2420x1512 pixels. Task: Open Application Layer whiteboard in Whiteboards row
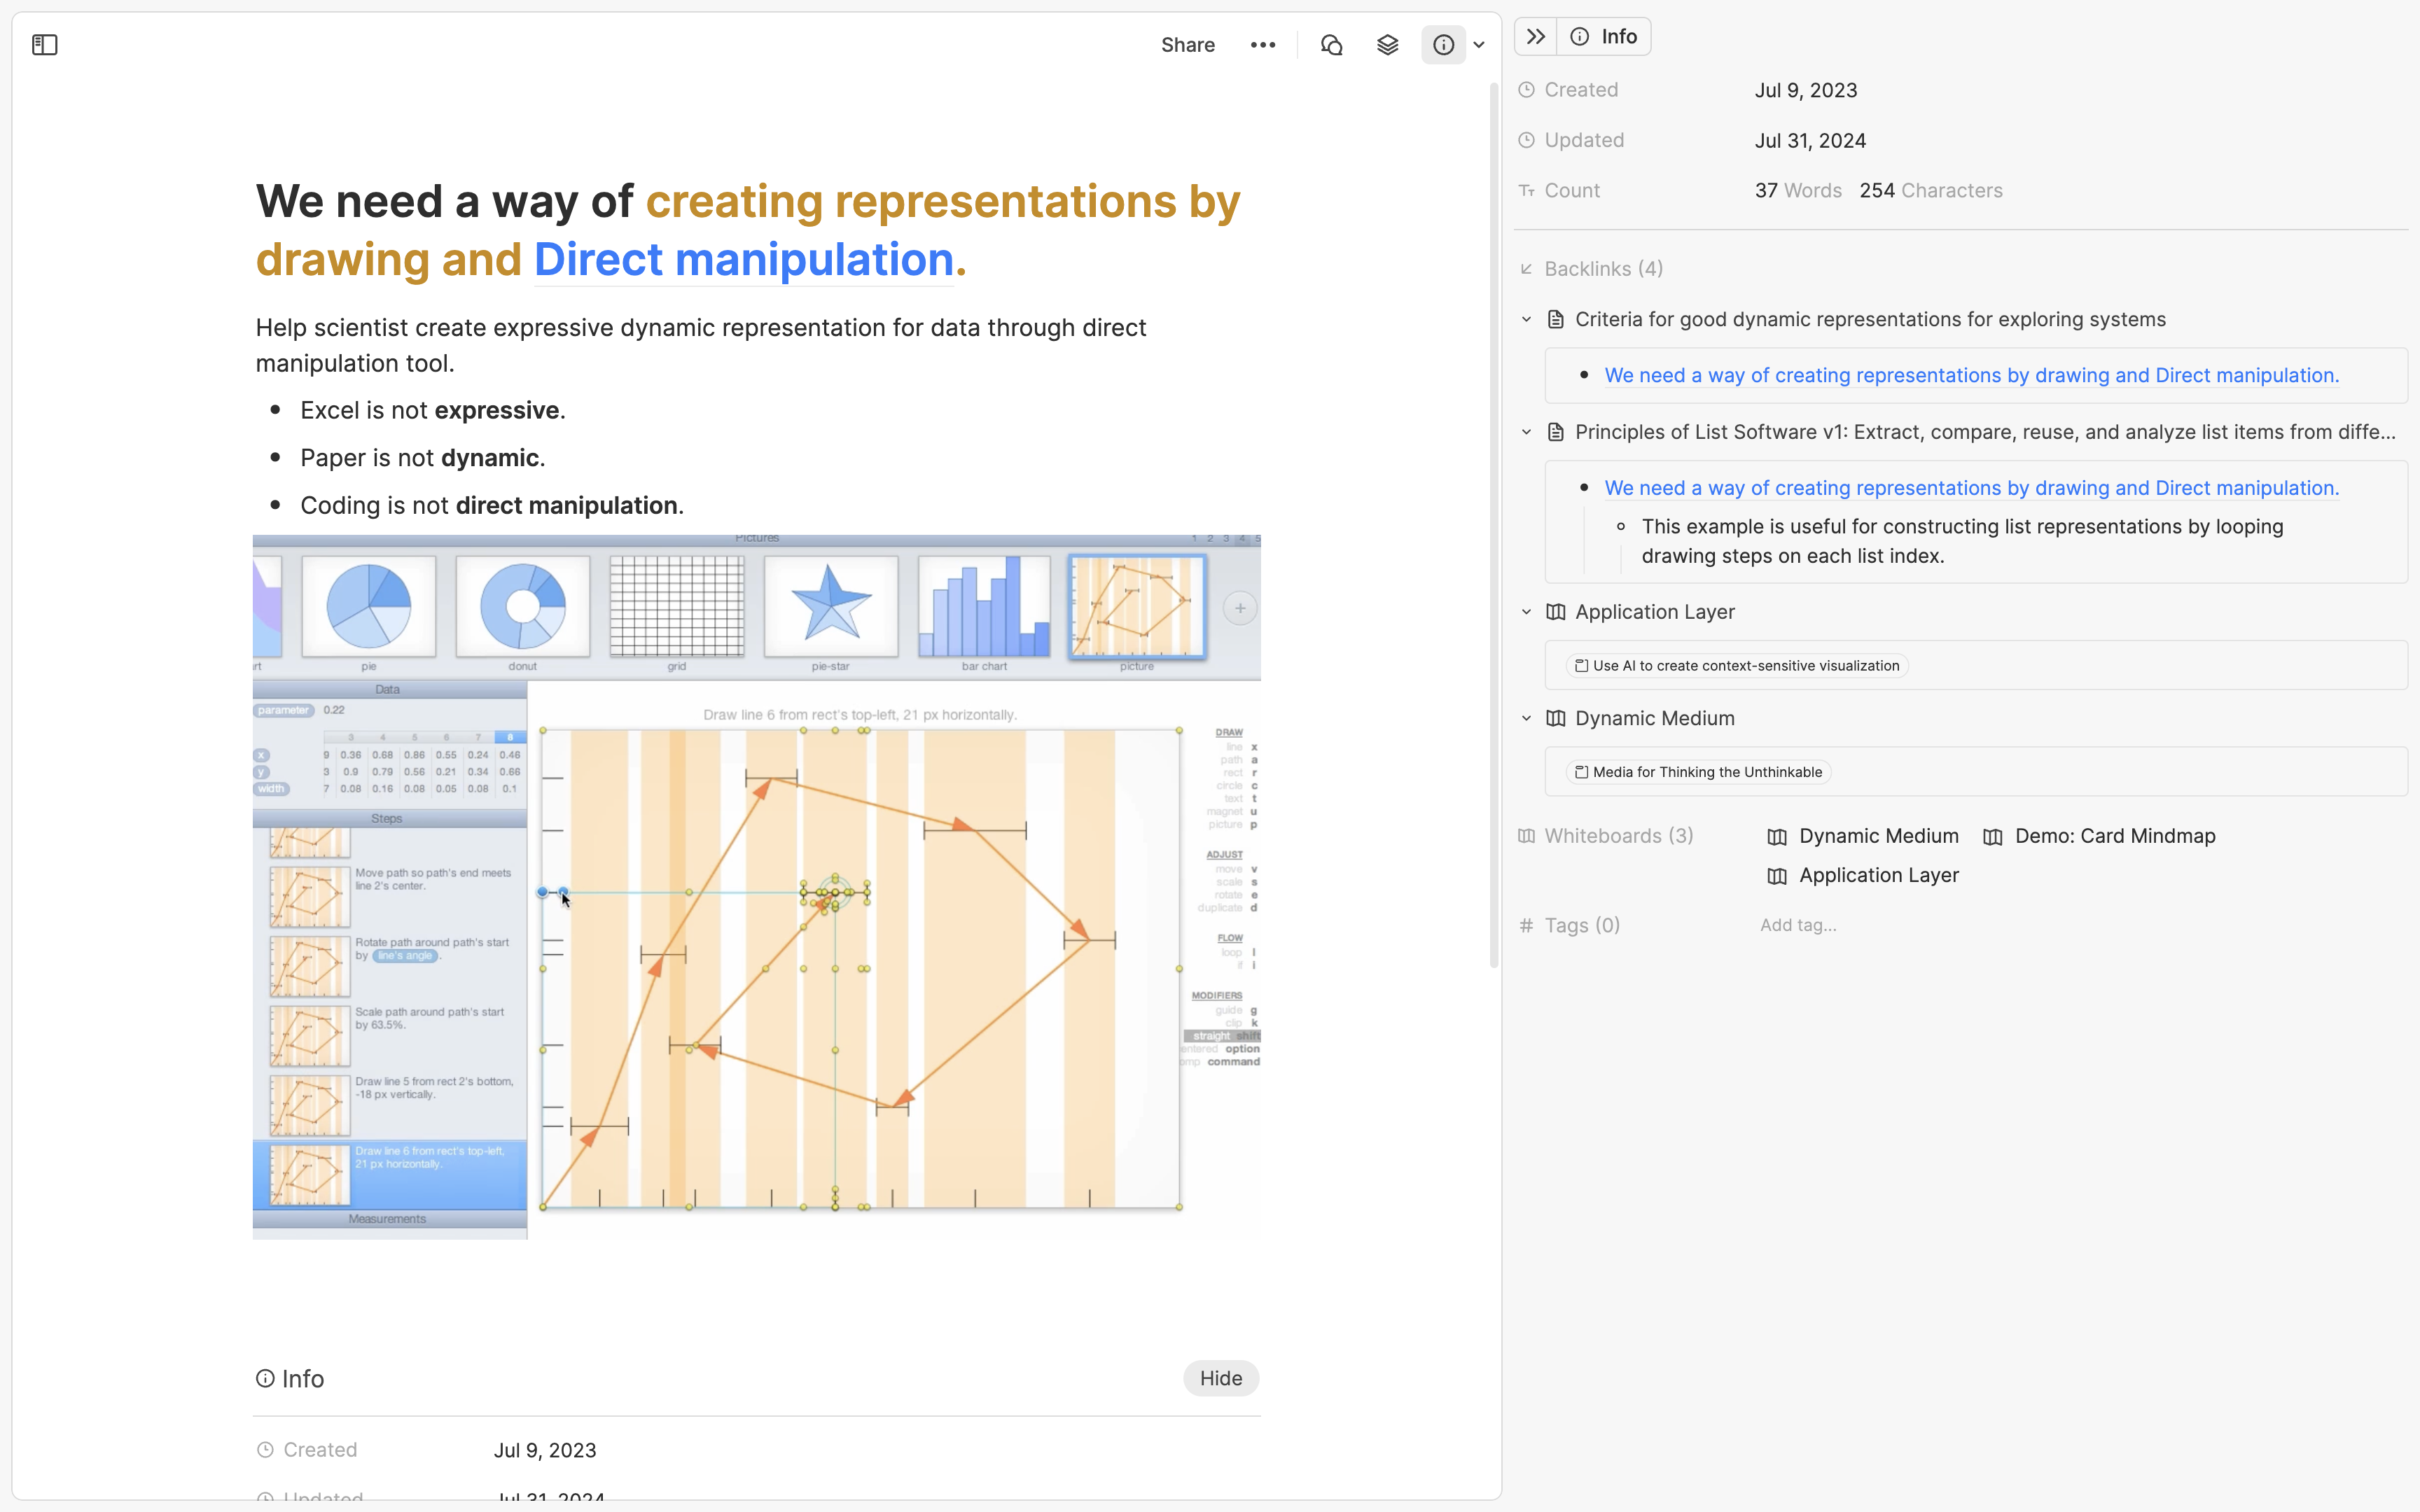(1863, 876)
